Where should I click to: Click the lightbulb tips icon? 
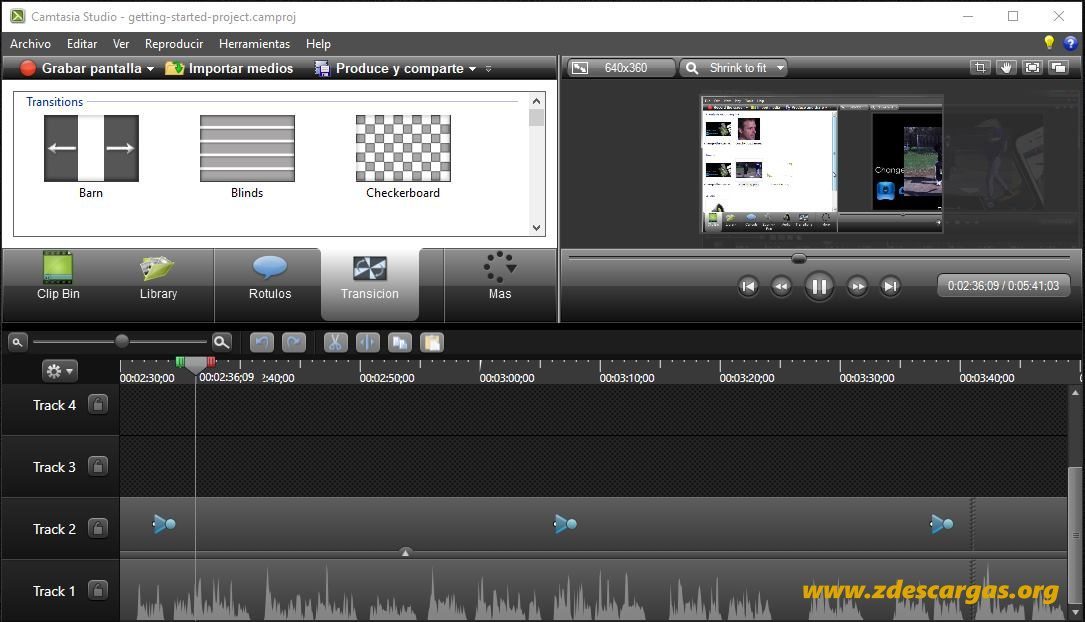1049,43
